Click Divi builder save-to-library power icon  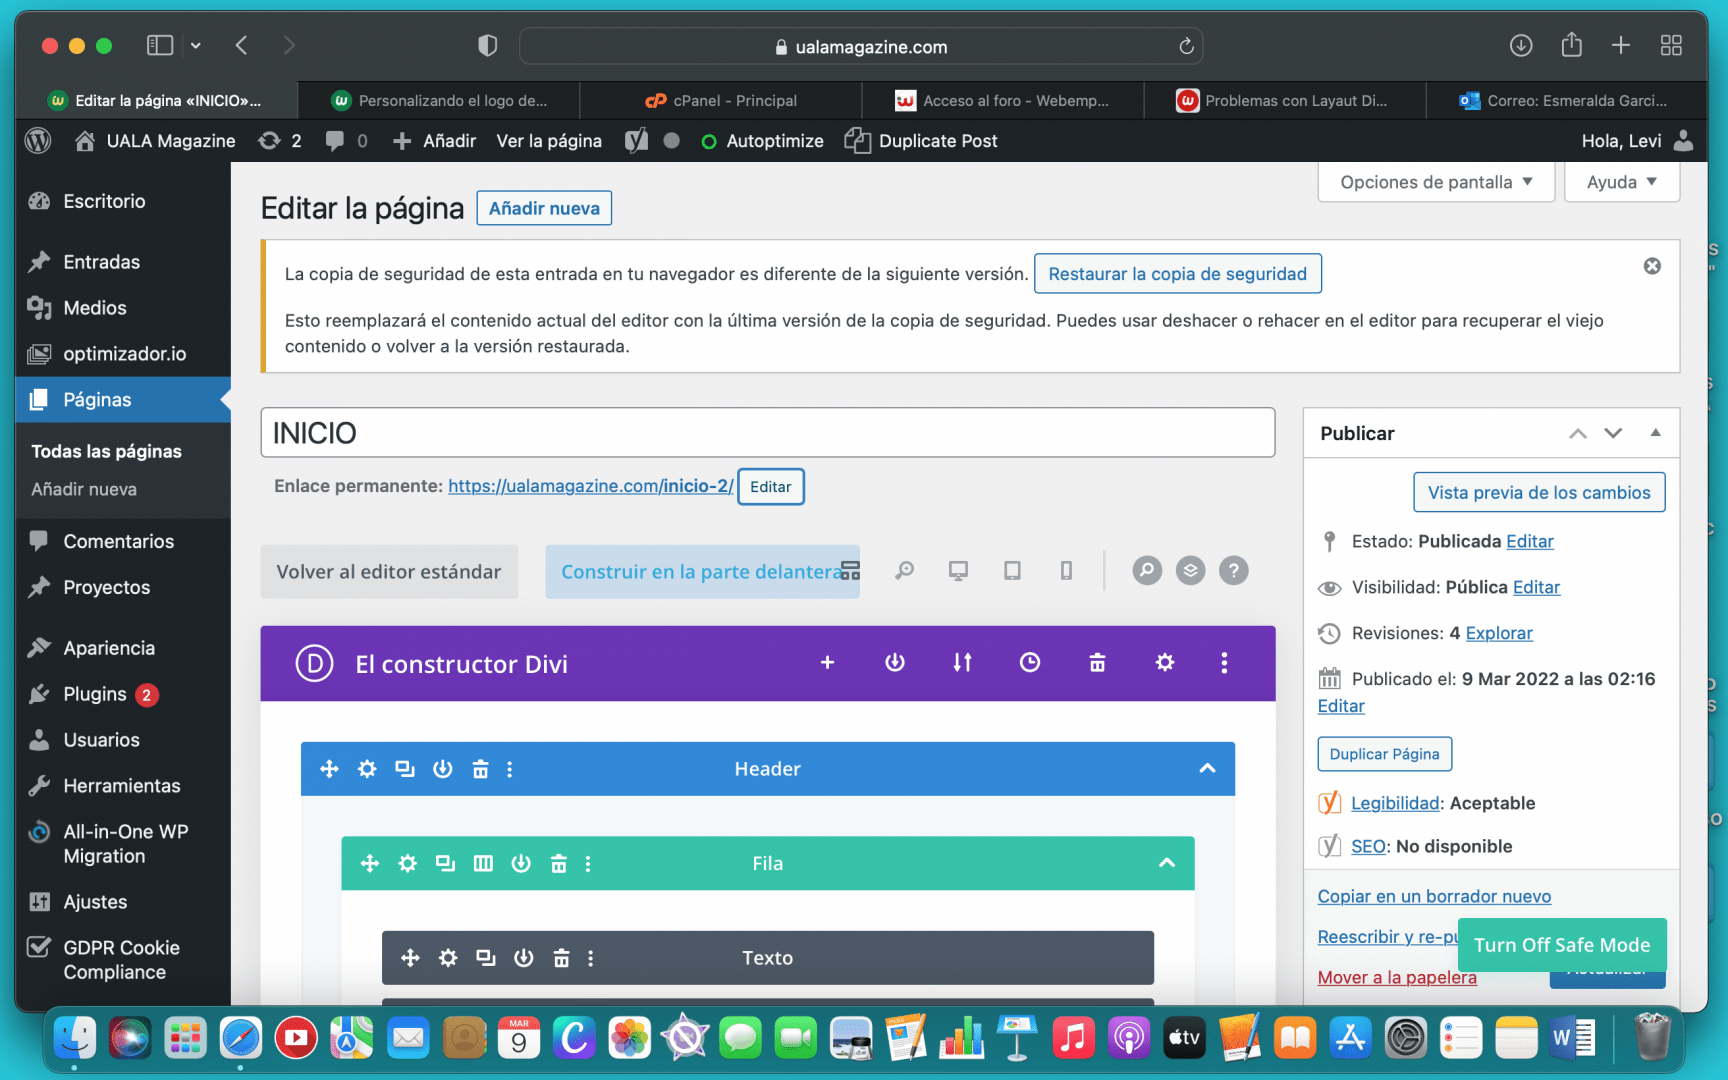[895, 663]
